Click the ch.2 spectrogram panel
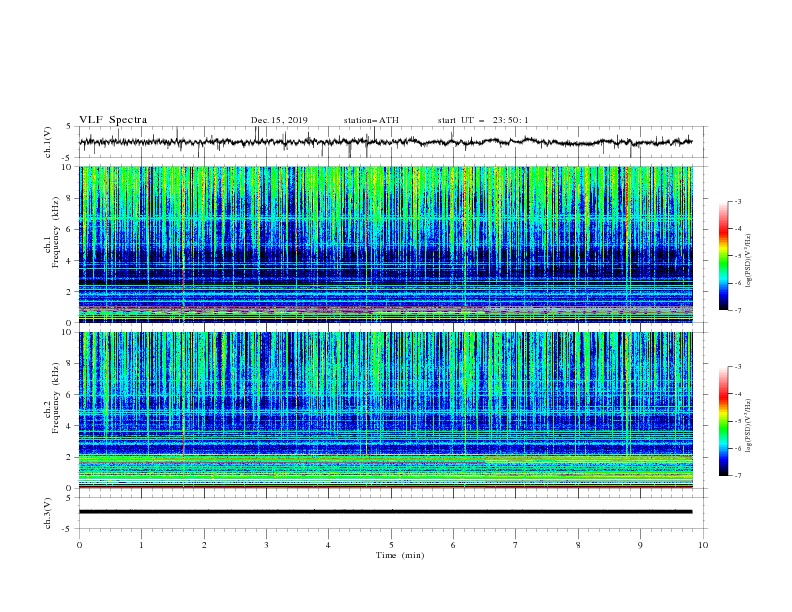This screenshot has width=792, height=612. click(x=386, y=410)
